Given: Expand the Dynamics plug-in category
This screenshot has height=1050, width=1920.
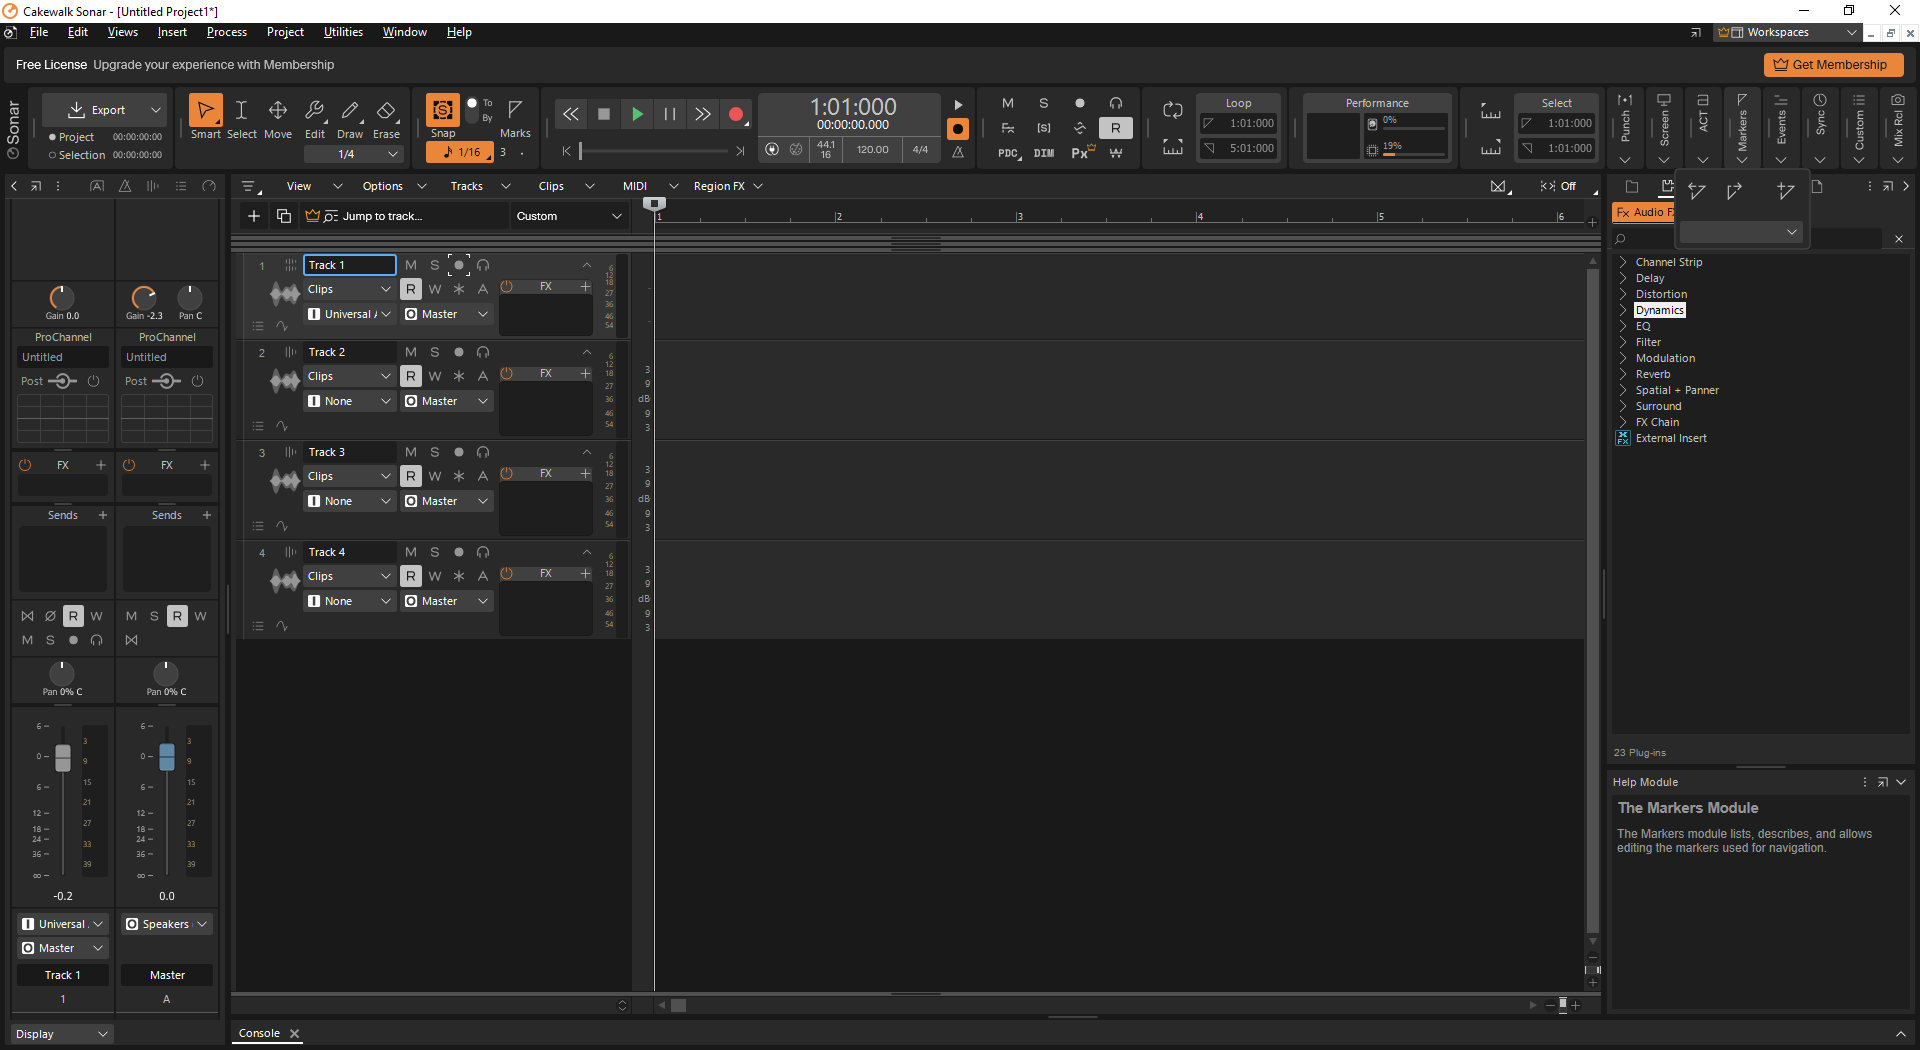Looking at the screenshot, I should coord(1623,310).
